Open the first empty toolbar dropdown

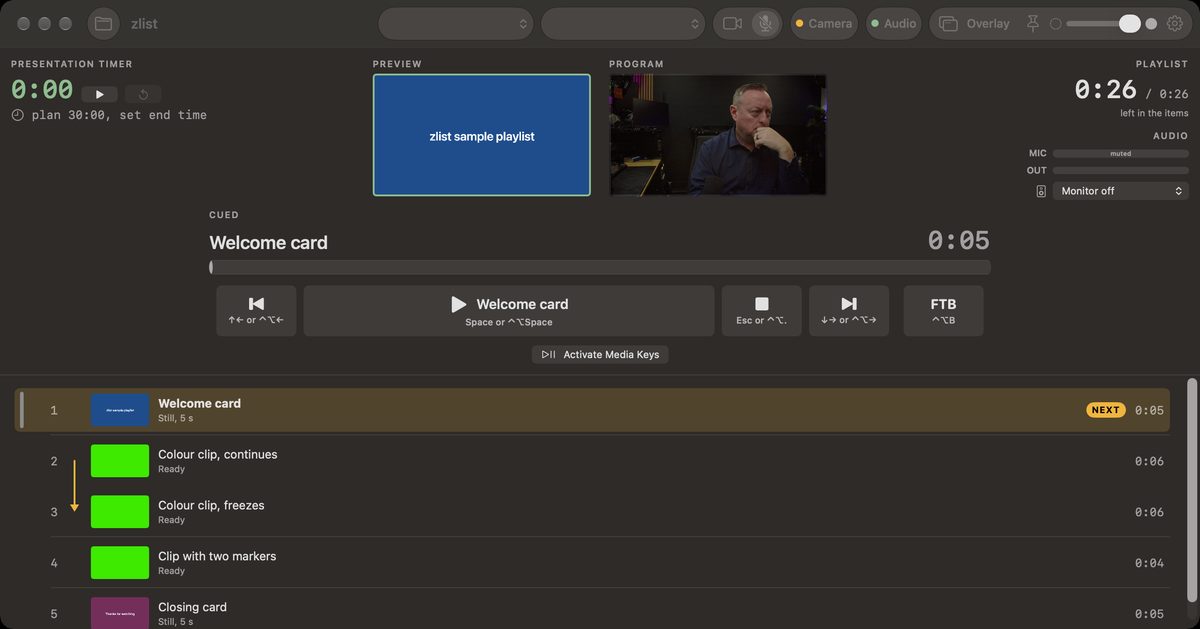point(456,23)
